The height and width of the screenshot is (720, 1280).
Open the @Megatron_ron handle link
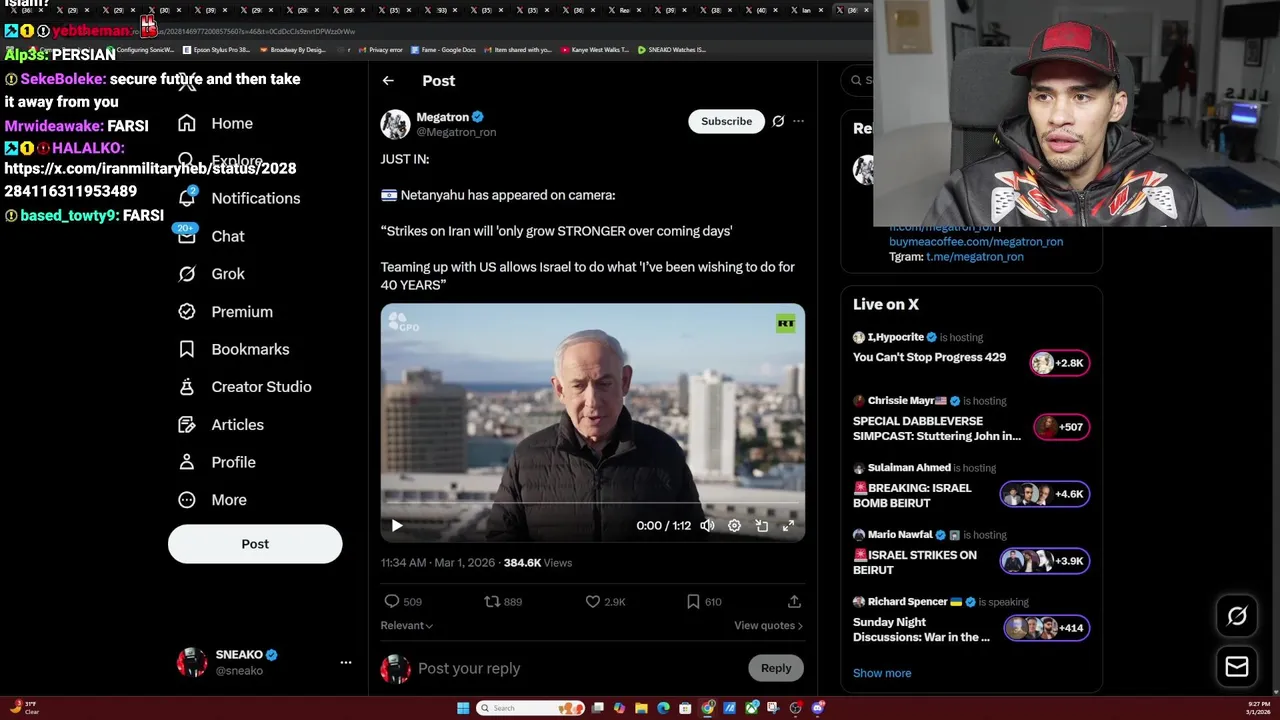[x=456, y=132]
